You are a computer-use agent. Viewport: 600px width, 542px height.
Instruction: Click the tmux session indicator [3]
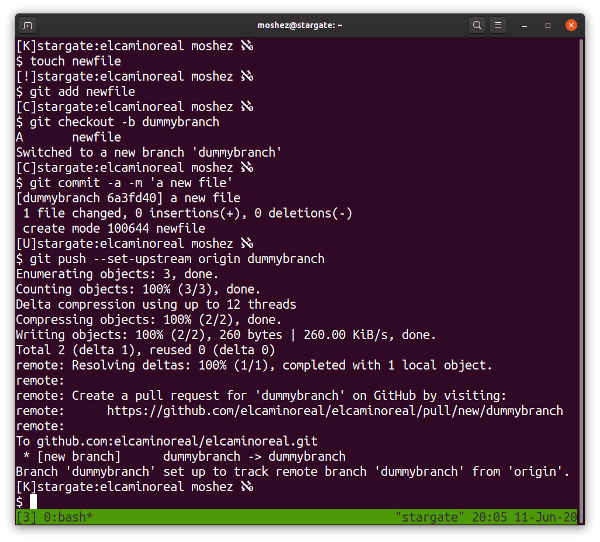point(26,517)
